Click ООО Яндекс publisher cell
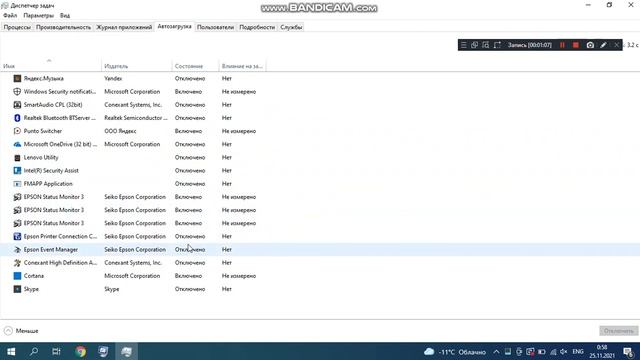The height and width of the screenshot is (360, 640). click(x=120, y=131)
